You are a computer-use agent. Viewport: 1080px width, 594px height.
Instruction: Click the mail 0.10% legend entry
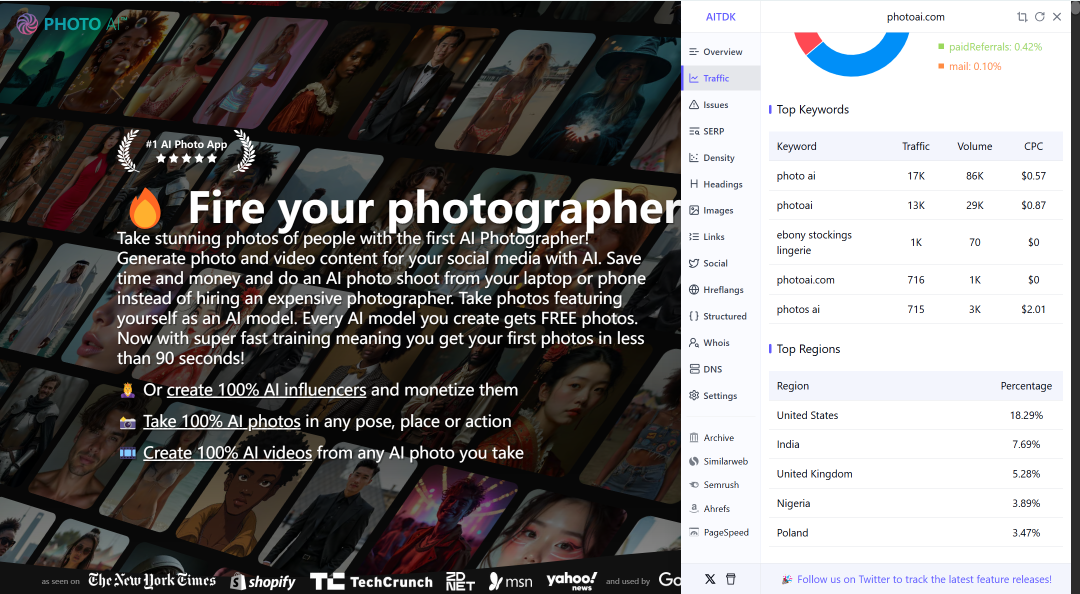coord(970,66)
